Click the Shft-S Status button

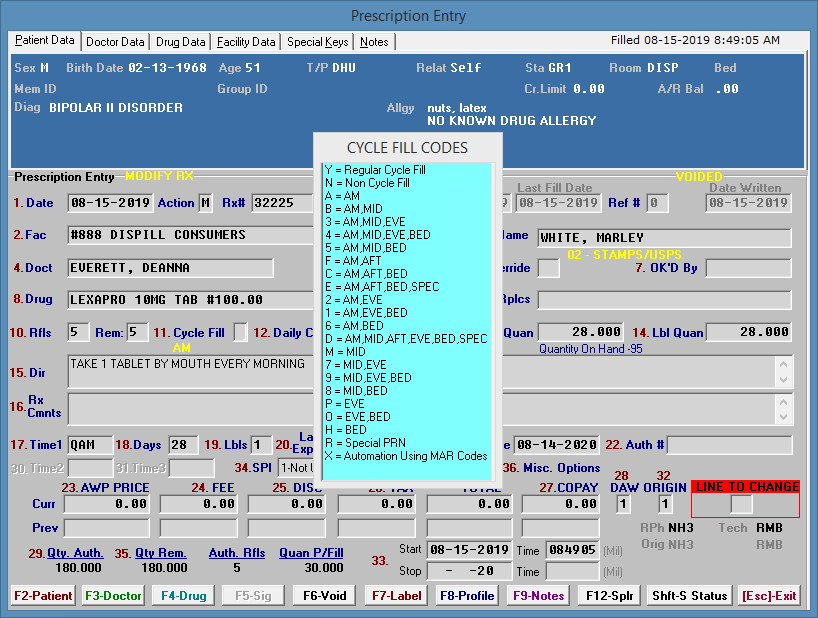coord(689,595)
